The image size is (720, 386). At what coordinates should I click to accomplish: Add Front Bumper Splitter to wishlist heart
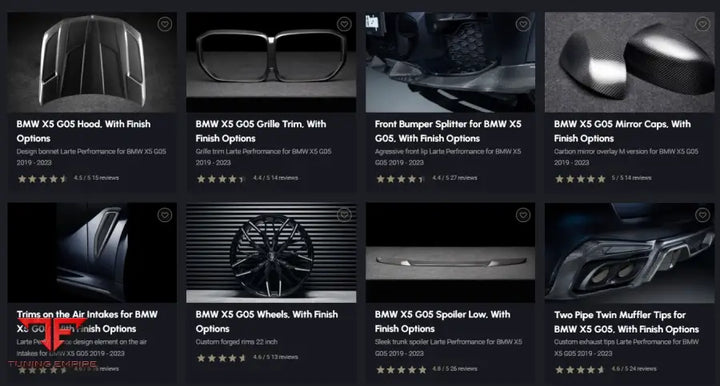tap(523, 24)
